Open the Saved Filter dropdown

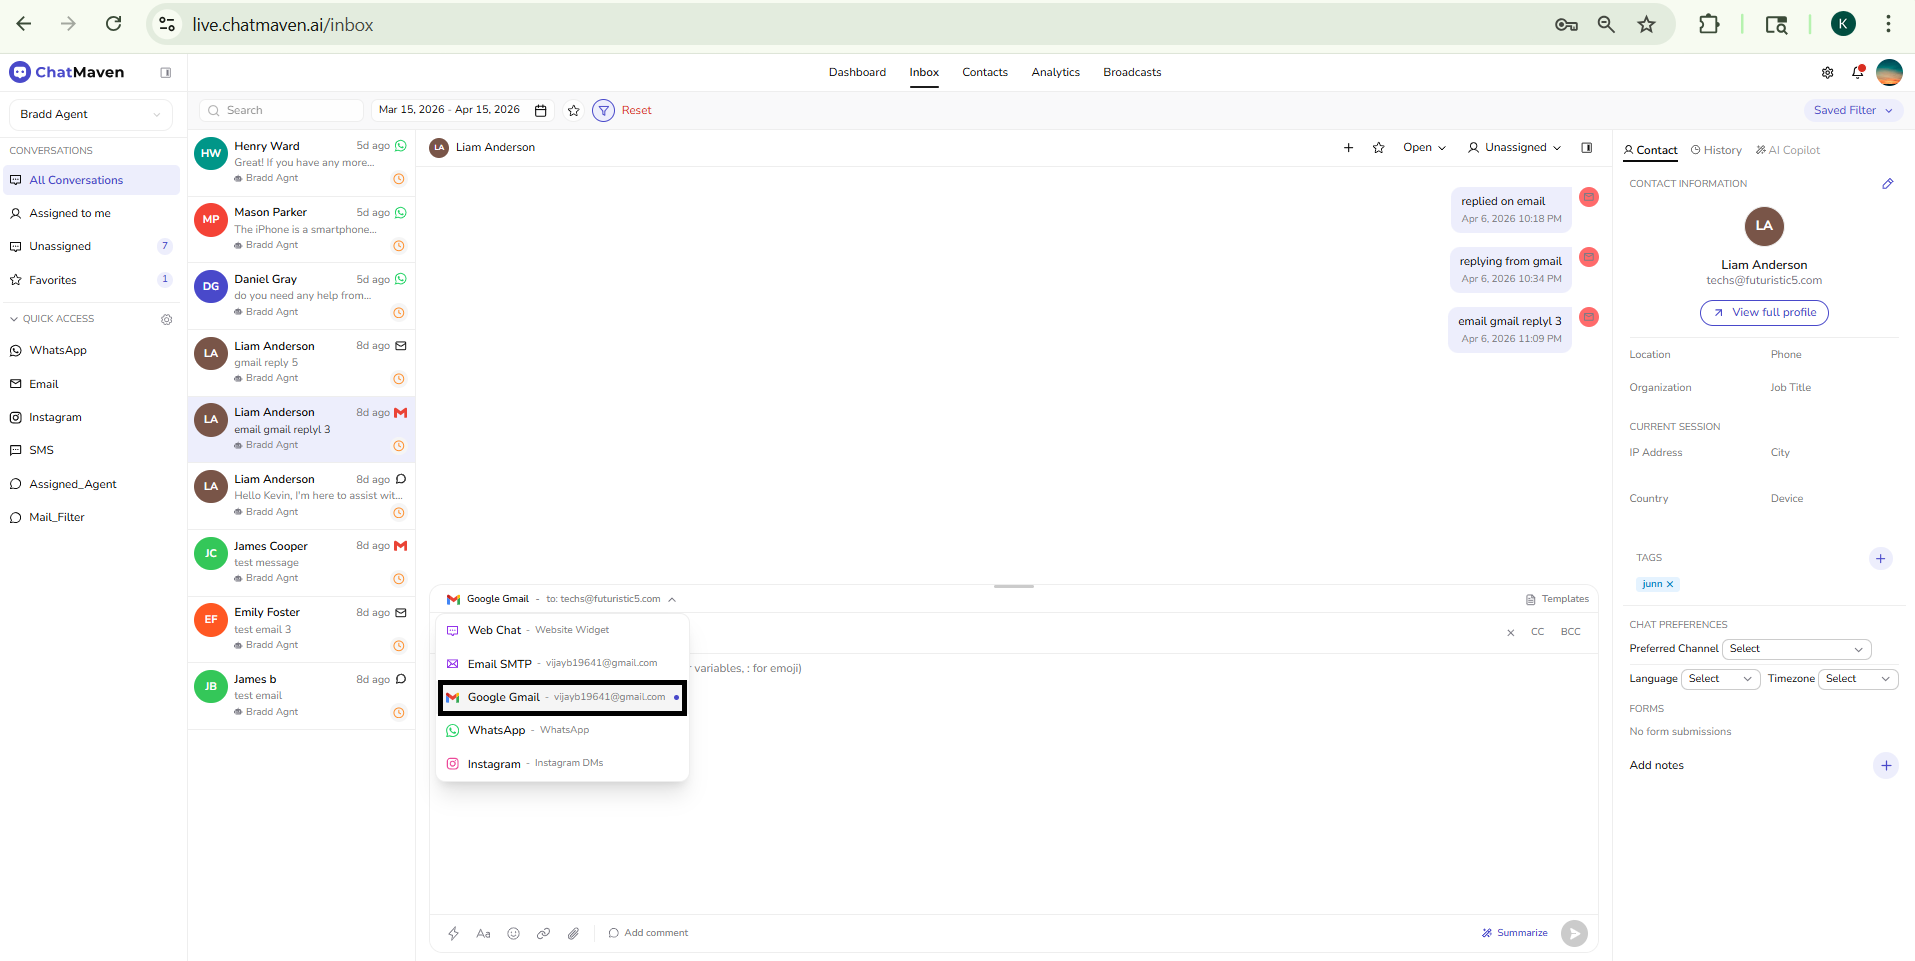1852,110
